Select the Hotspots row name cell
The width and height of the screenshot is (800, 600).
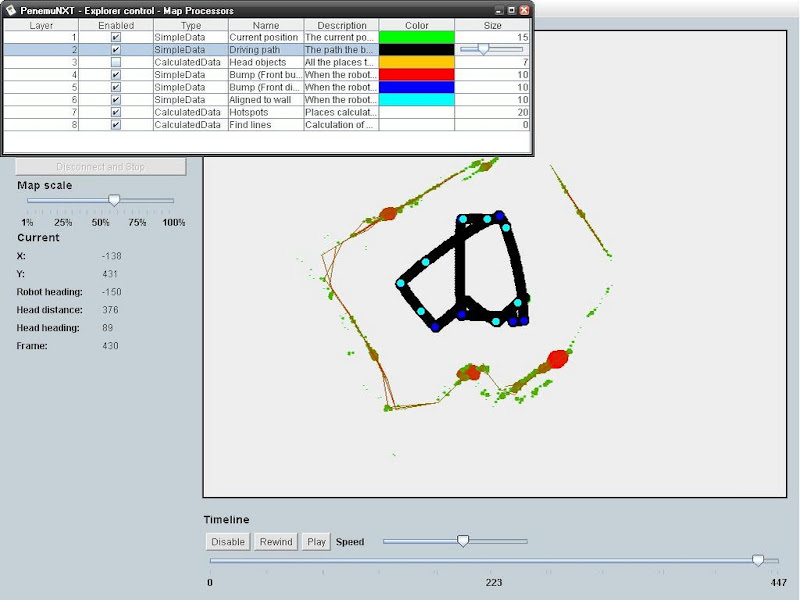point(265,112)
